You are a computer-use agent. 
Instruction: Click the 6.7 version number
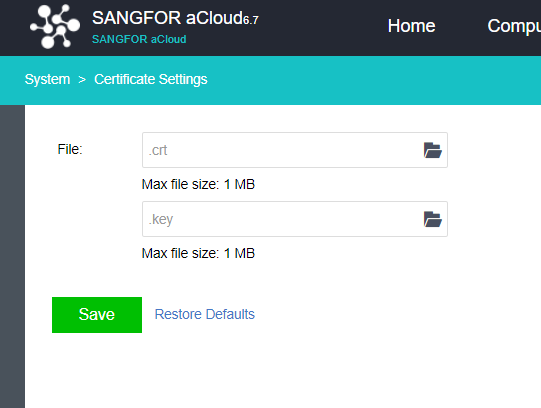point(251,20)
